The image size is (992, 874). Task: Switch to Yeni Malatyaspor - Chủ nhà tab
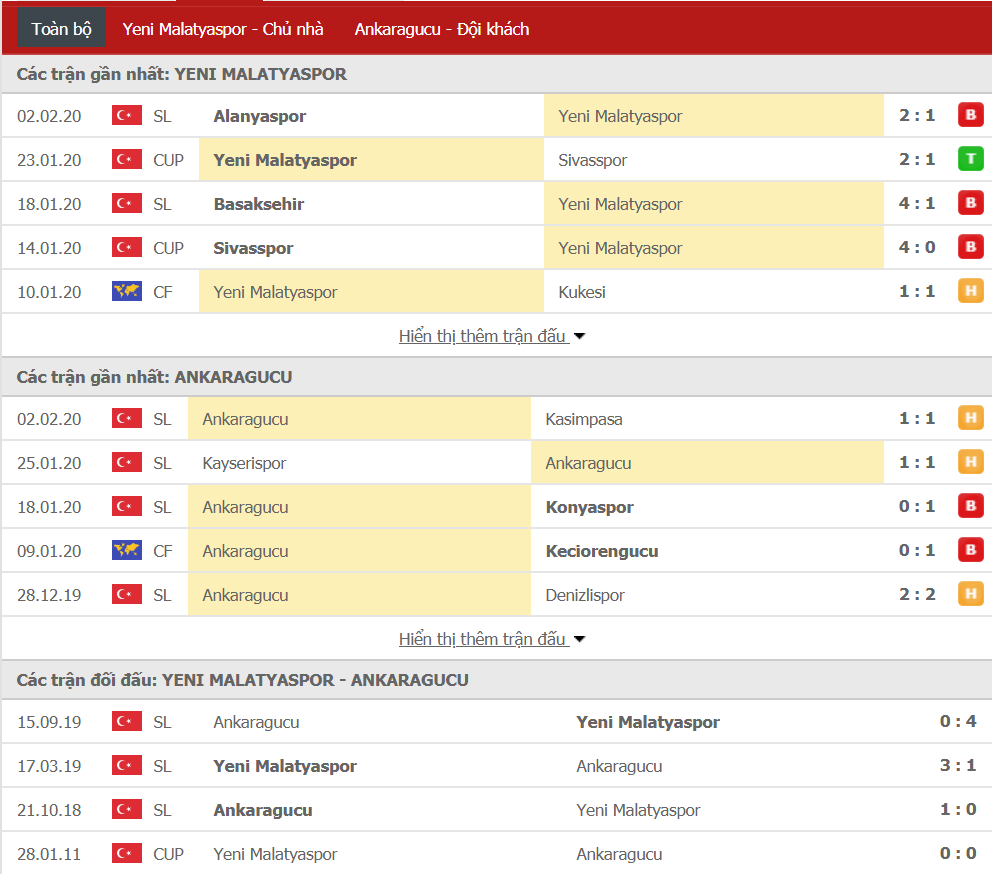tap(223, 29)
